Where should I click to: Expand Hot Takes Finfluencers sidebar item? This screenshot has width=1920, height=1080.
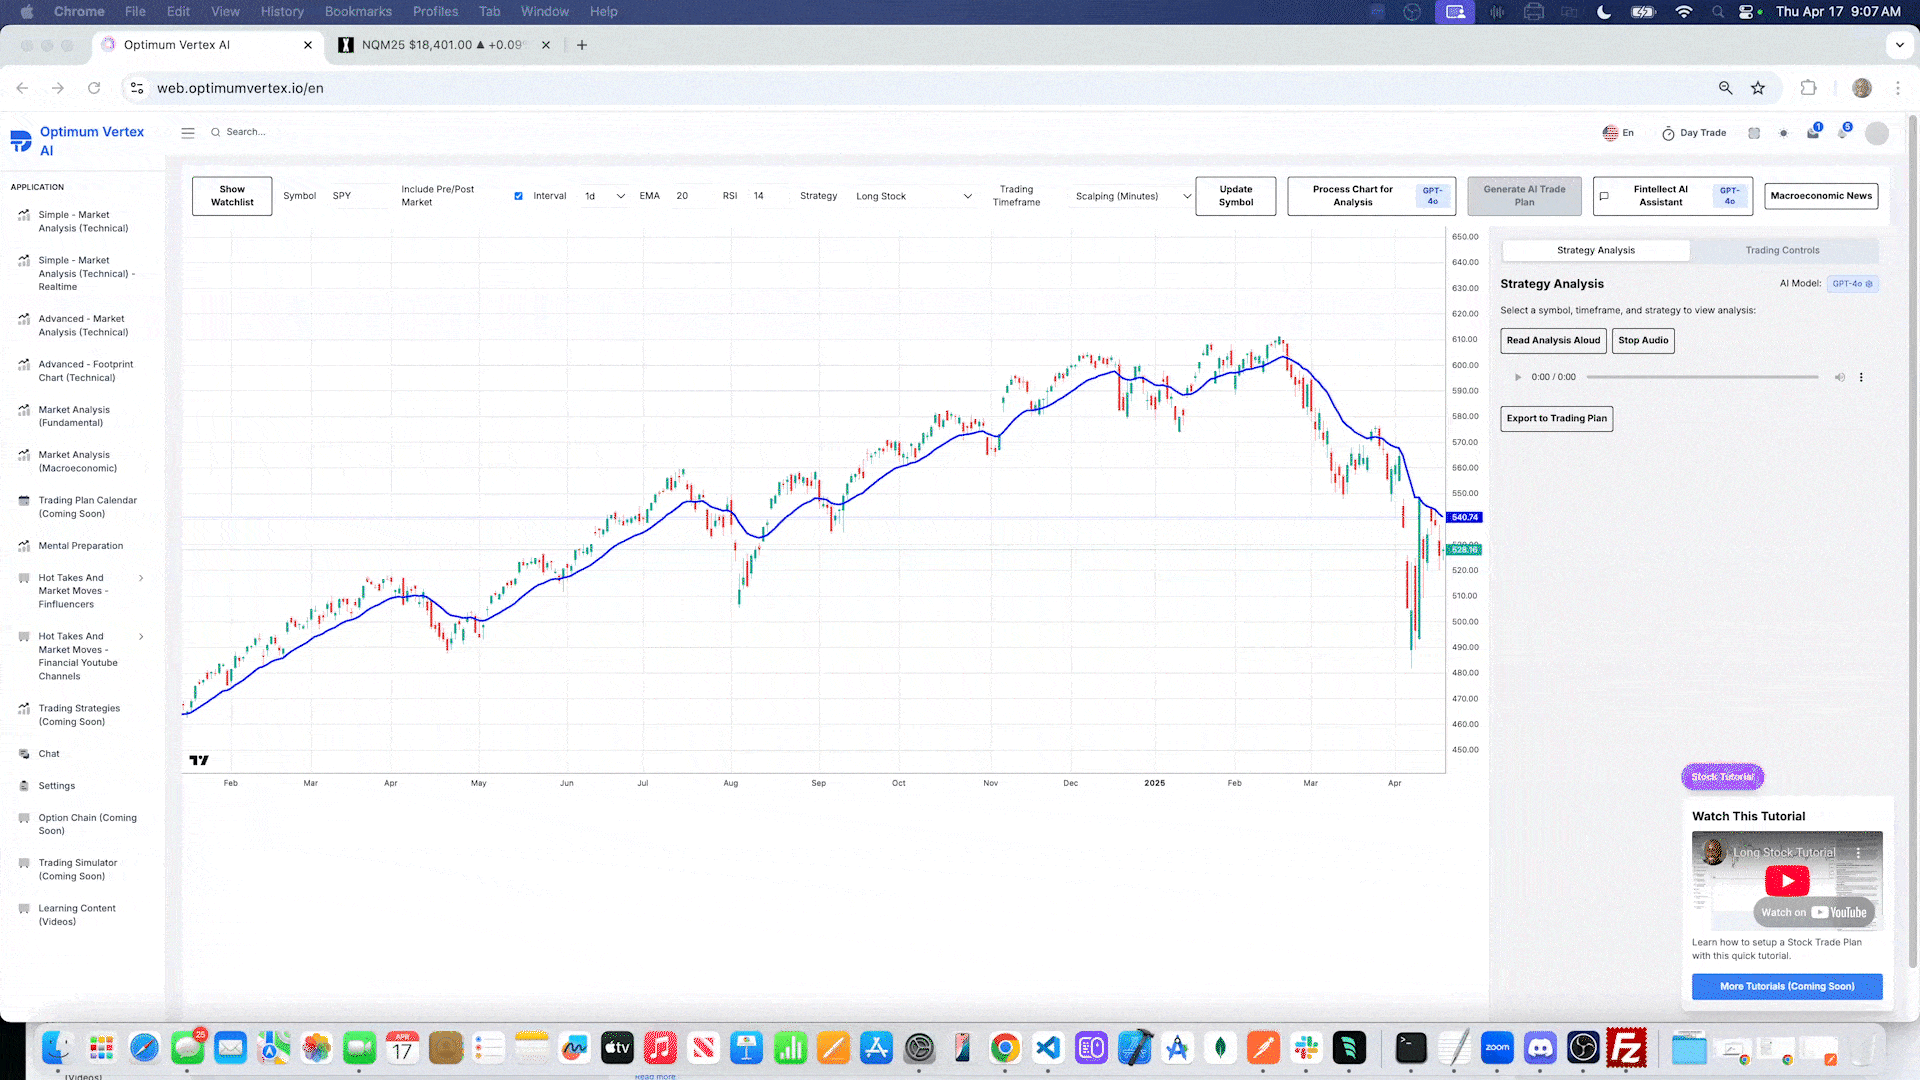(141, 578)
